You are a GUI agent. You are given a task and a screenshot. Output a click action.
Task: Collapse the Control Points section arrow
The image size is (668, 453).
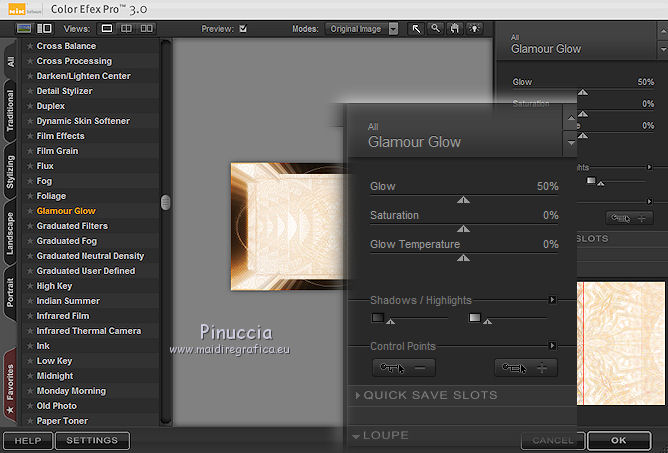pyautogui.click(x=552, y=345)
